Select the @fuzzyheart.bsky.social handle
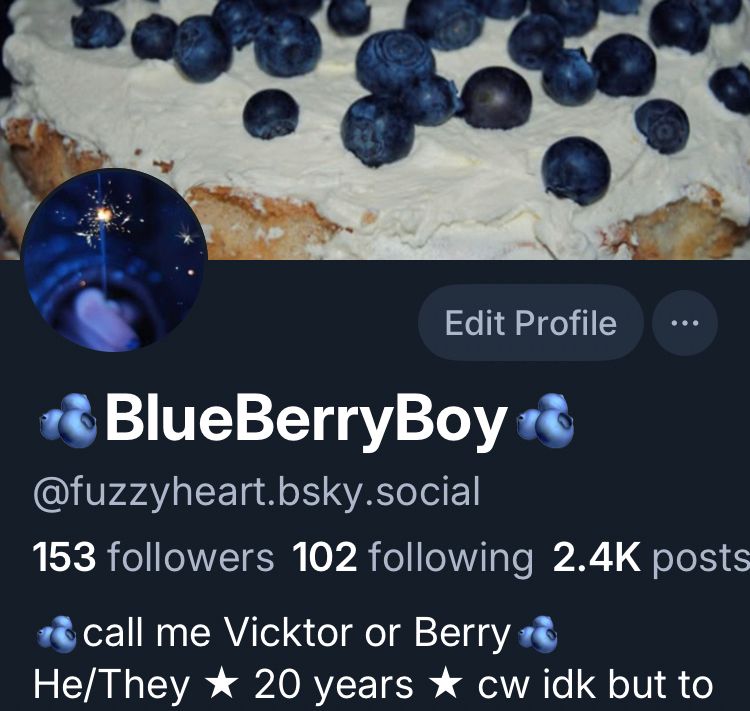 pyautogui.click(x=256, y=492)
